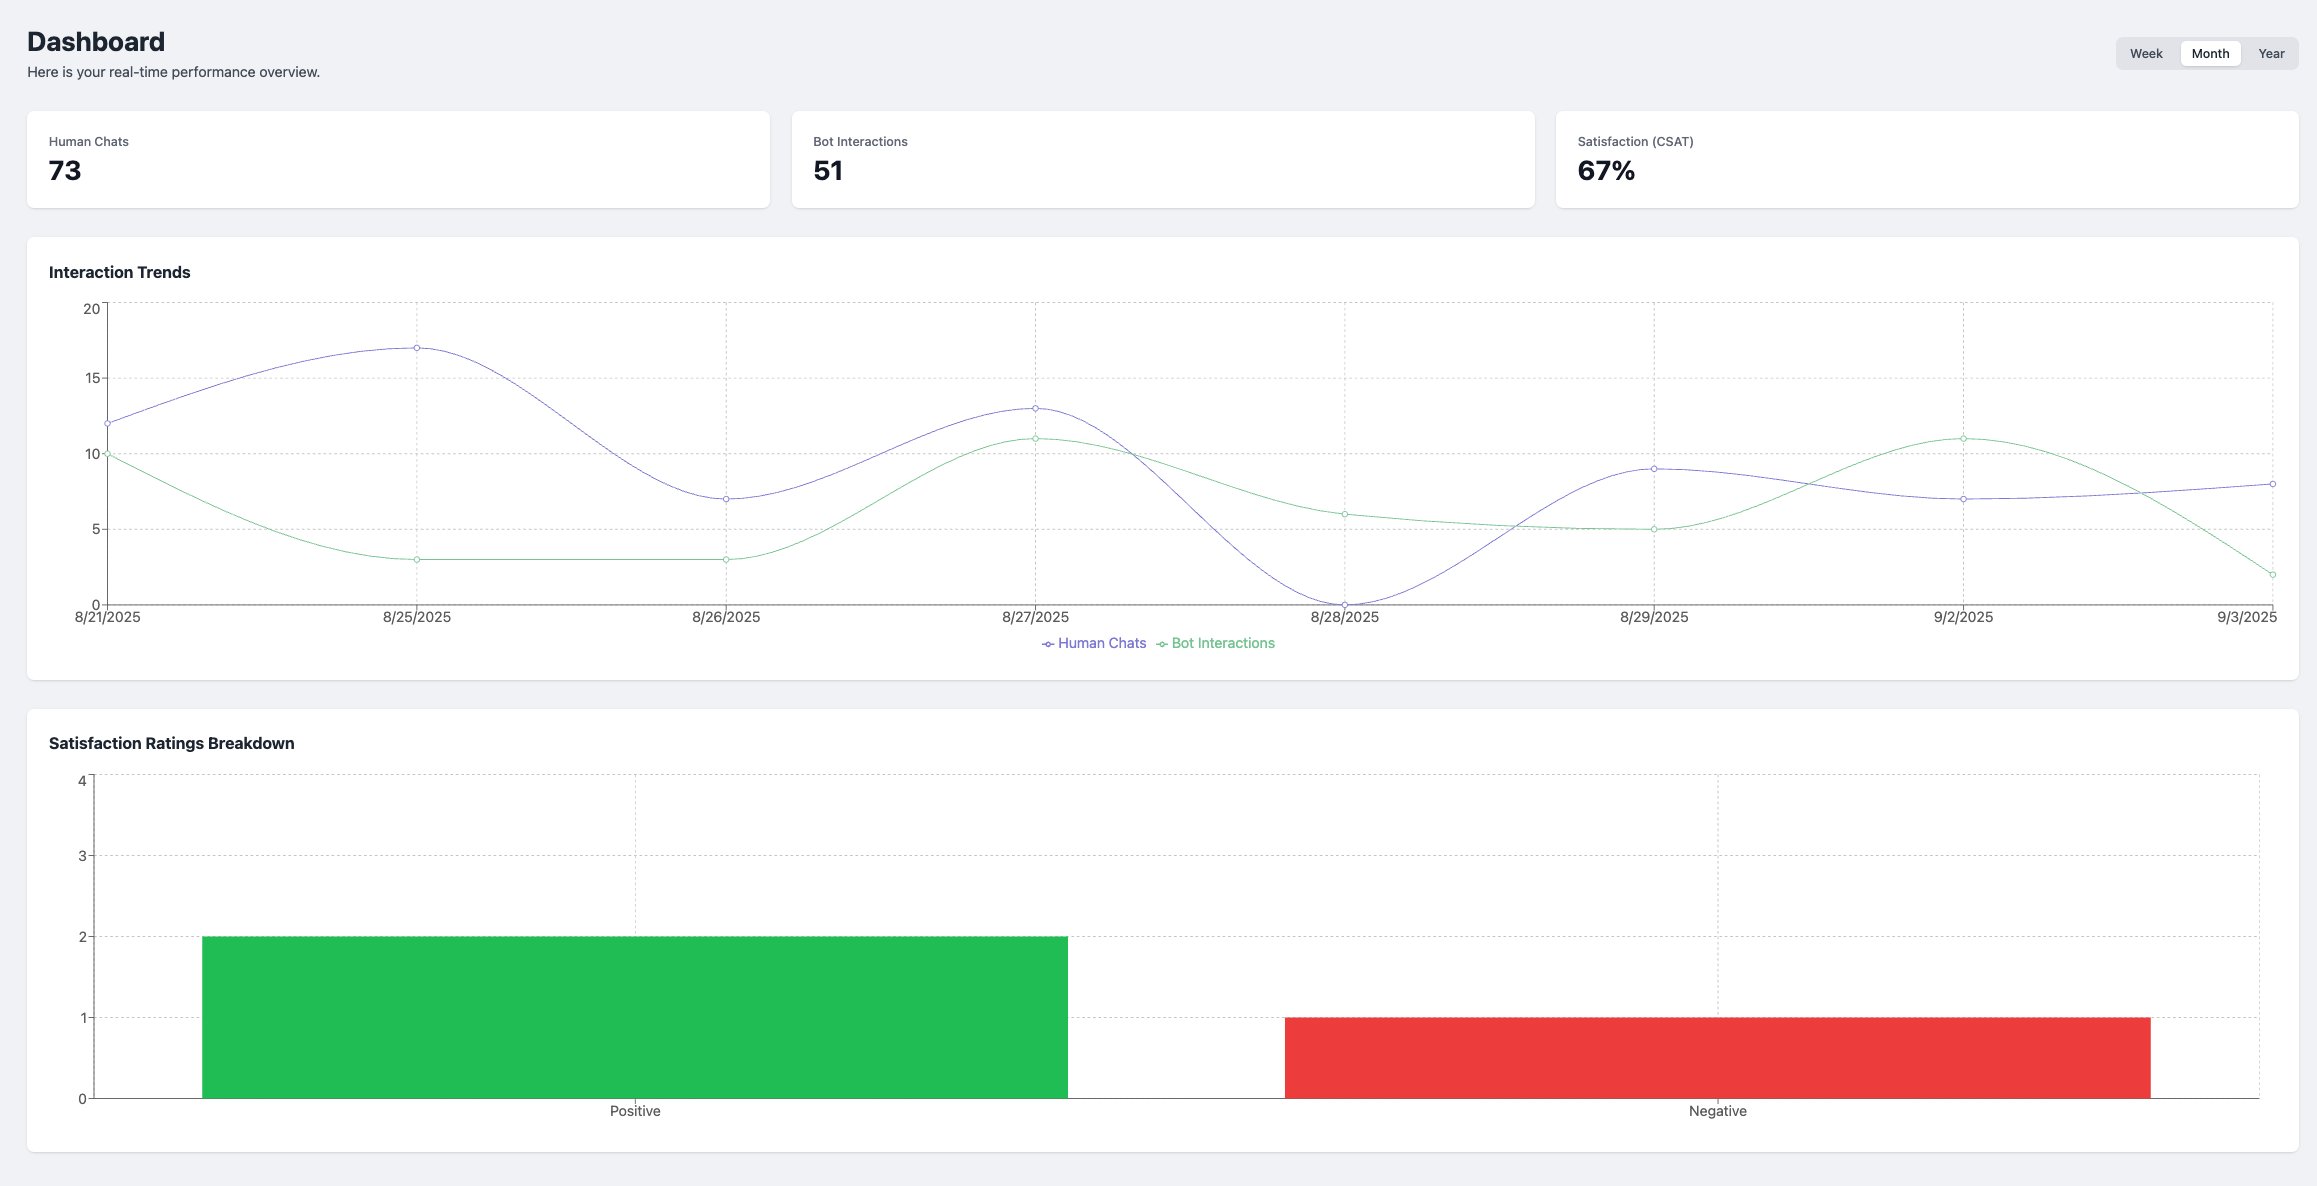This screenshot has height=1186, width=2317.
Task: Click the Satisfaction Ratings Breakdown heading
Action: 171,743
